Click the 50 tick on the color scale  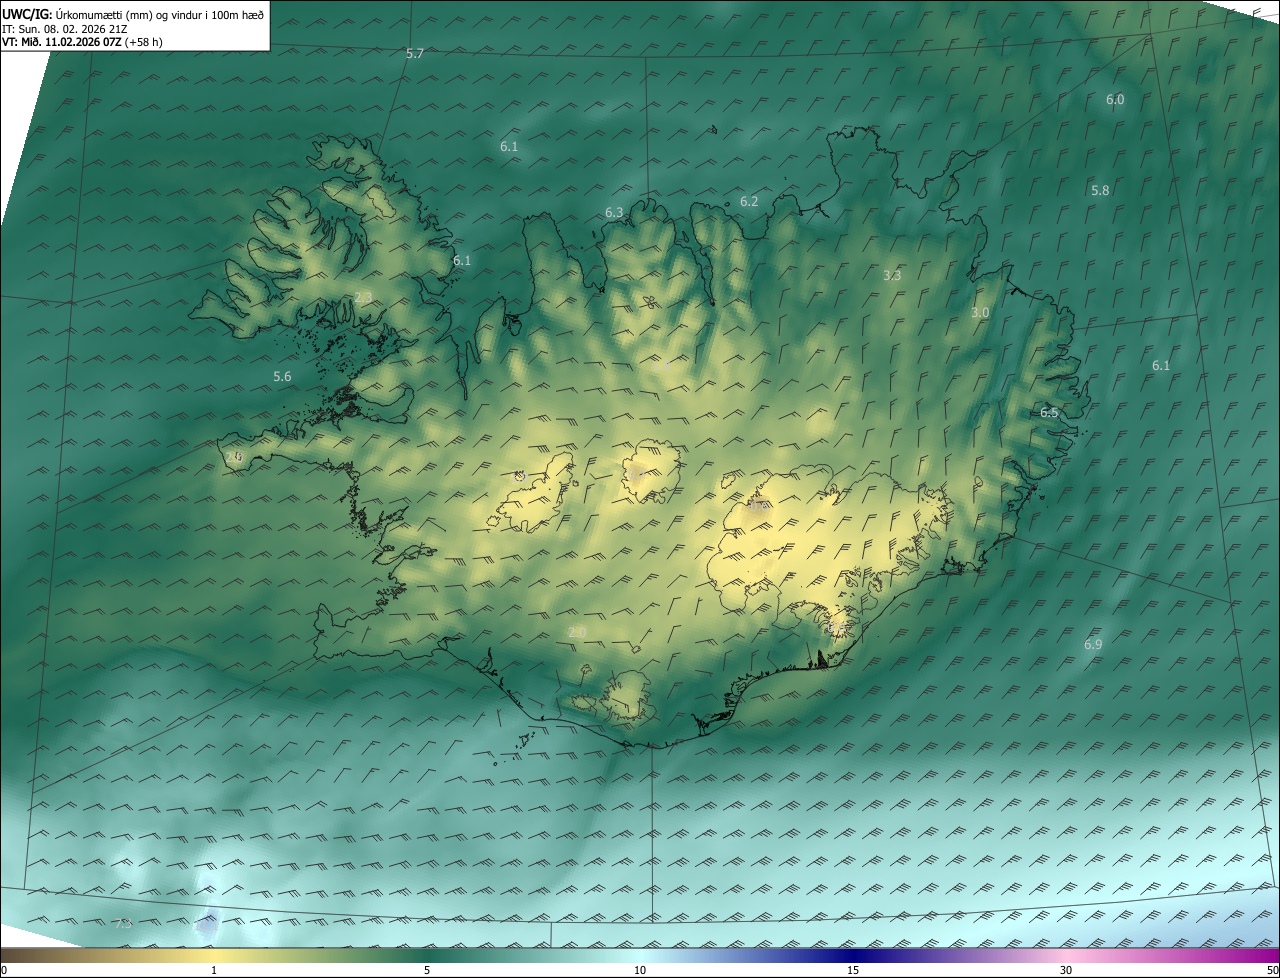1272,970
